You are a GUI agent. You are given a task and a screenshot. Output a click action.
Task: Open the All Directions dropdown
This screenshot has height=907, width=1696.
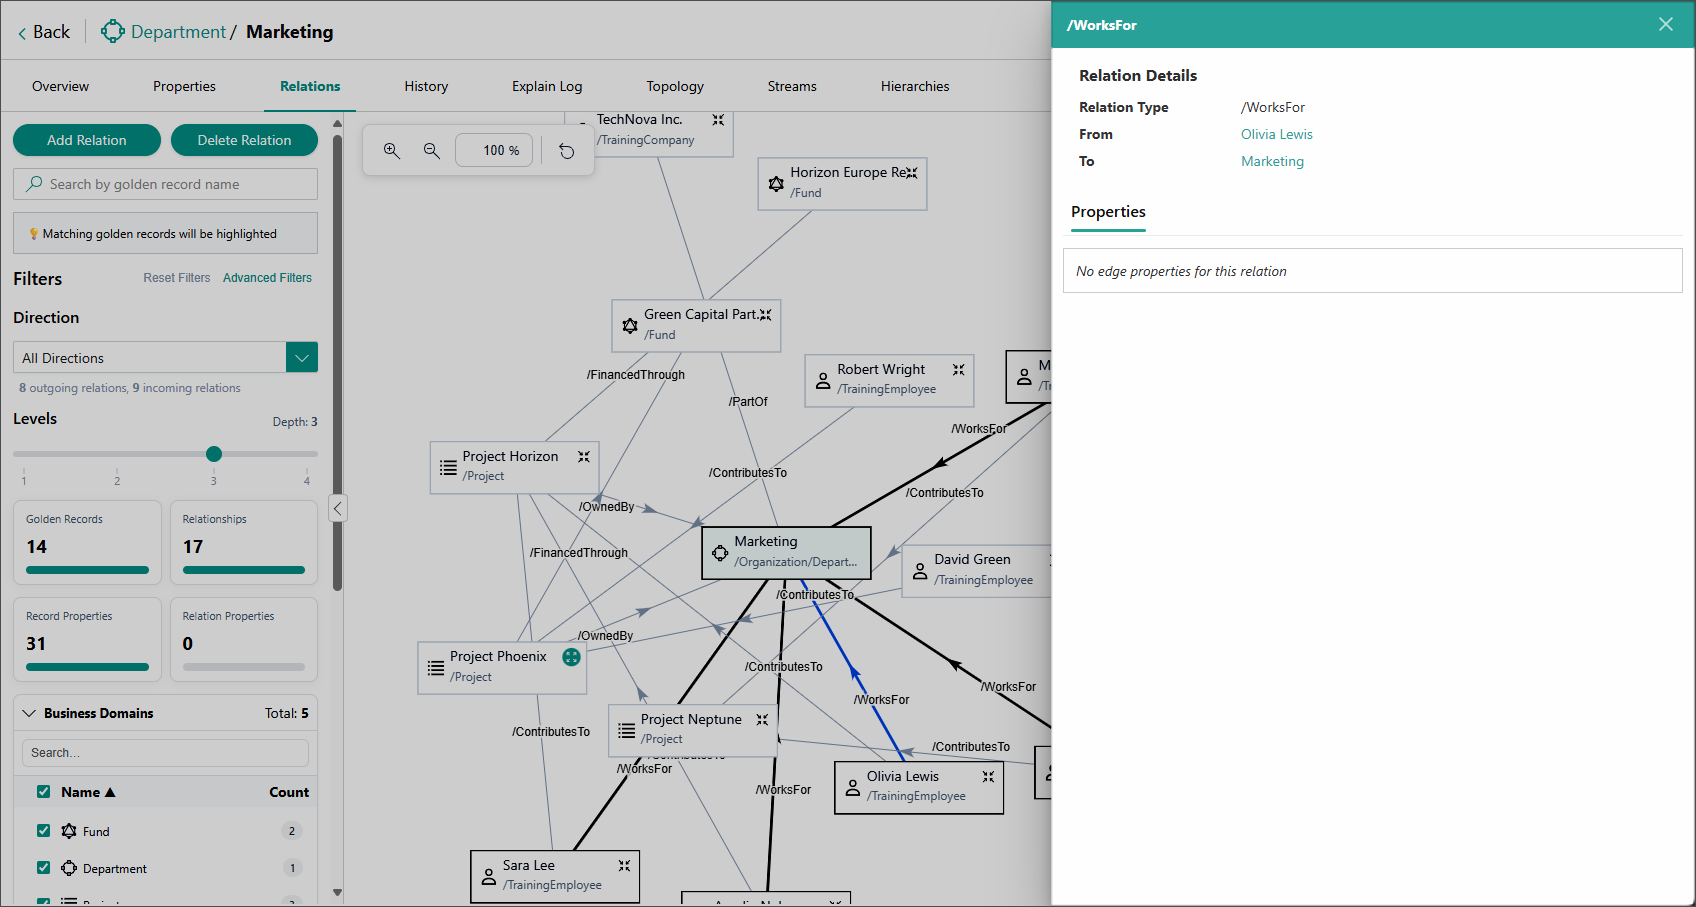tap(302, 358)
